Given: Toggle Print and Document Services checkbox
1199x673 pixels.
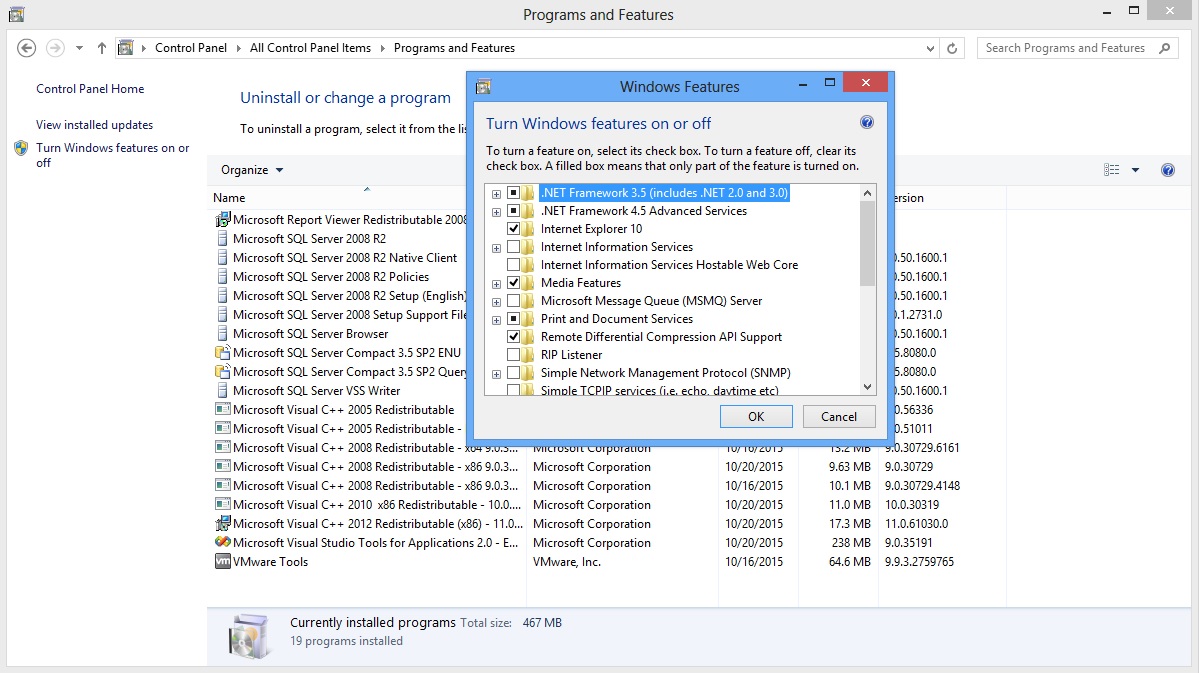Looking at the screenshot, I should 514,319.
